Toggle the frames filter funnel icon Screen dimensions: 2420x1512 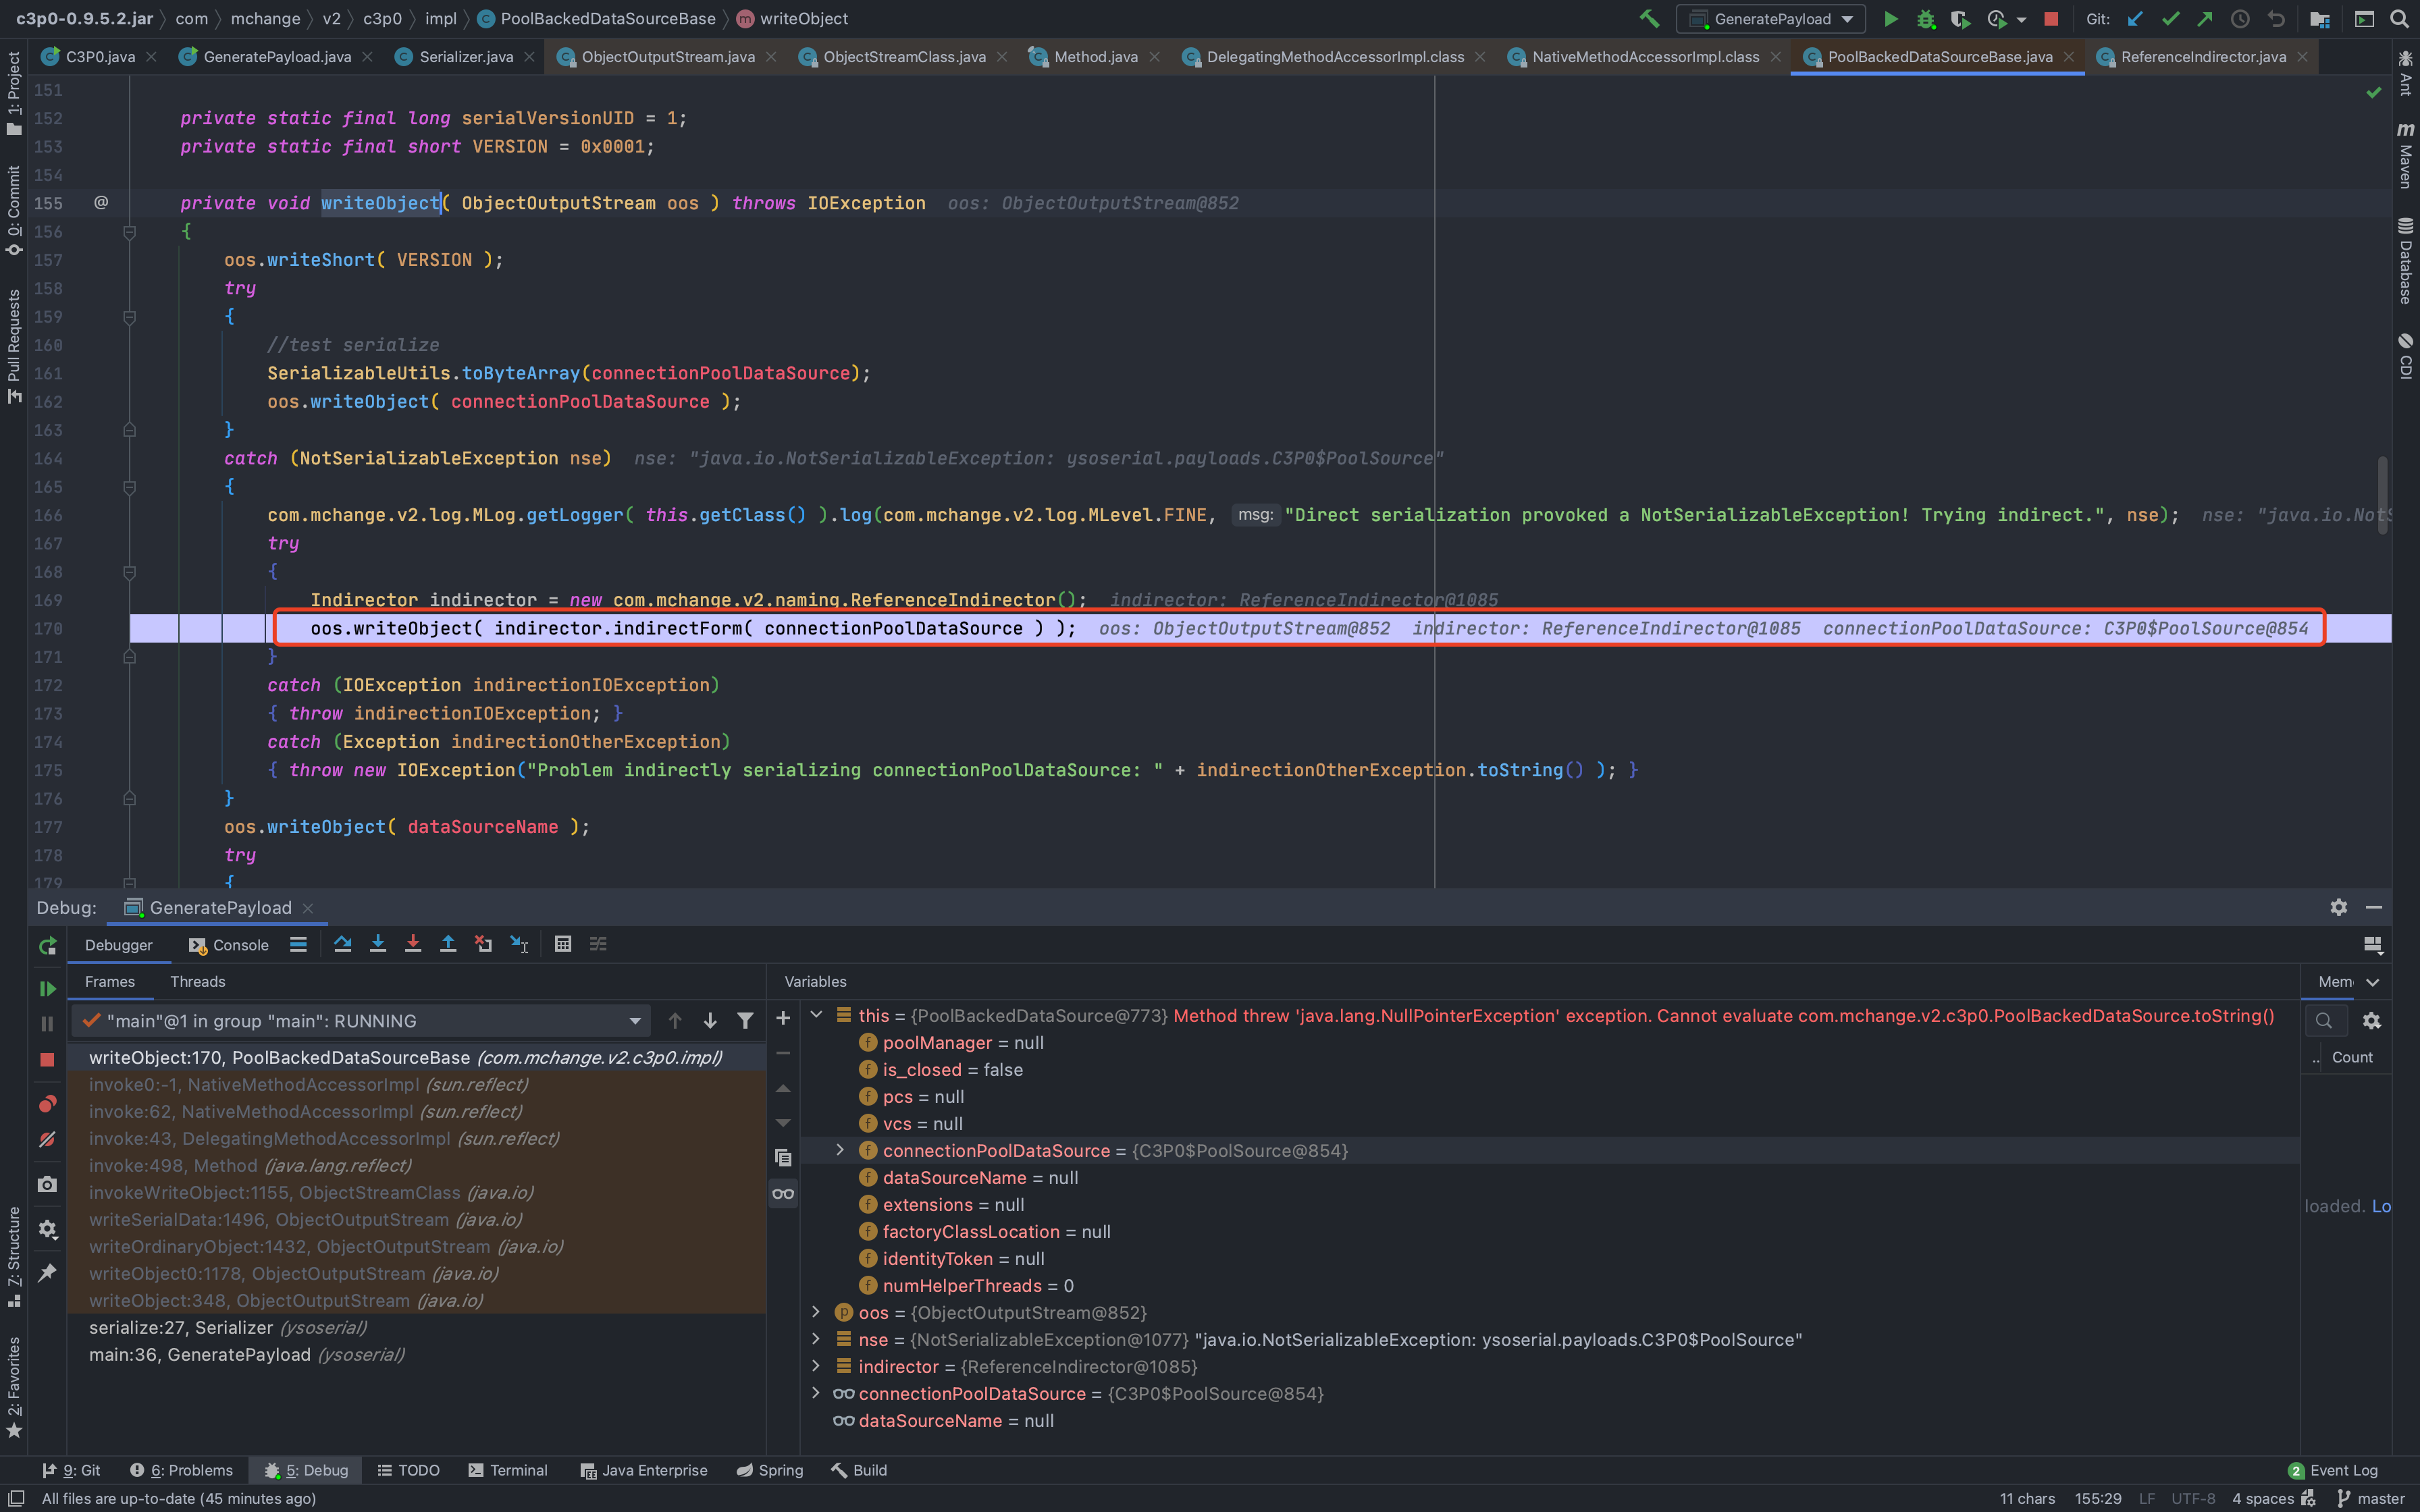pos(745,1020)
